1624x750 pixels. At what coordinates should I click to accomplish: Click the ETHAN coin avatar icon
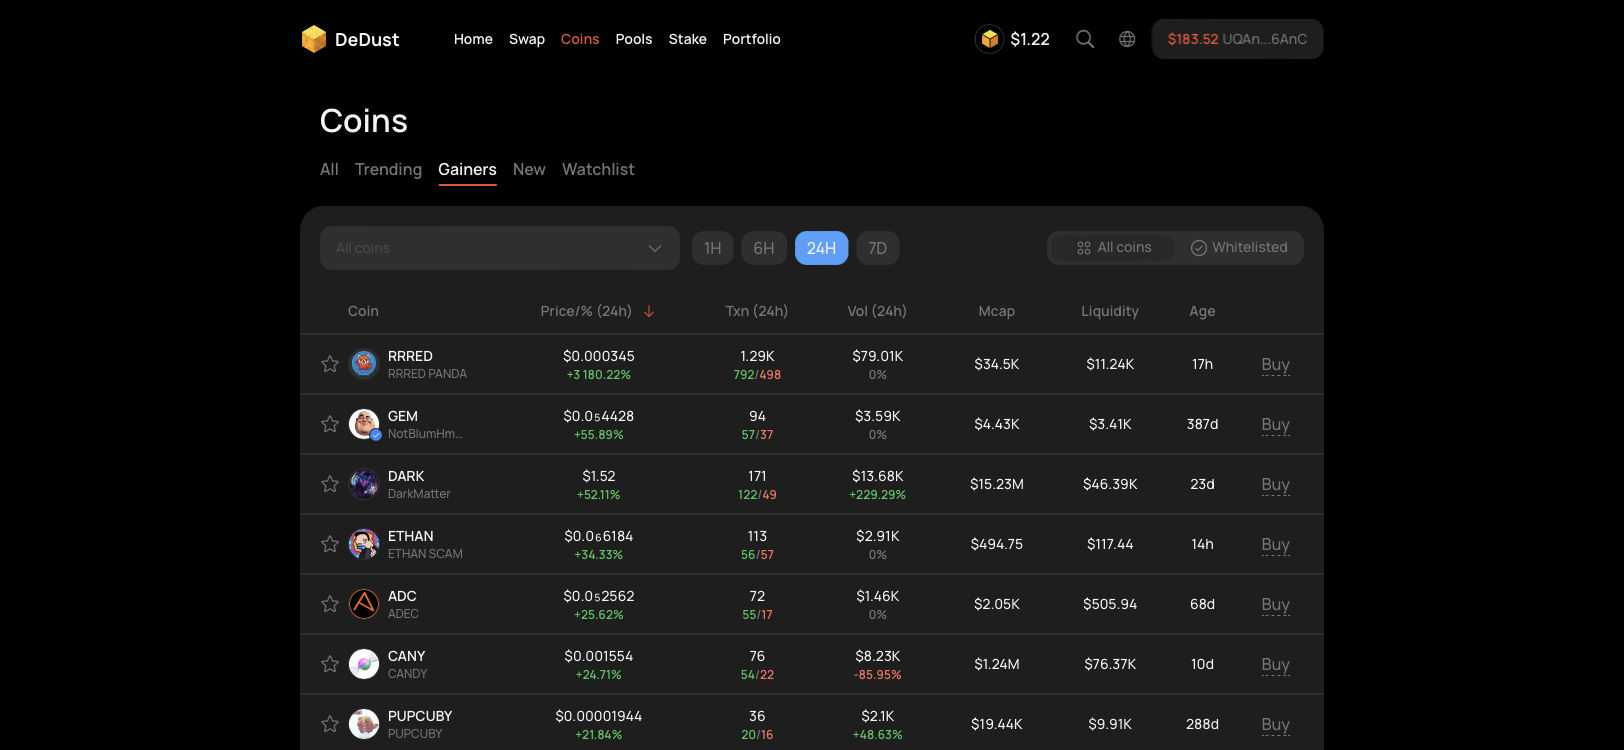(364, 544)
